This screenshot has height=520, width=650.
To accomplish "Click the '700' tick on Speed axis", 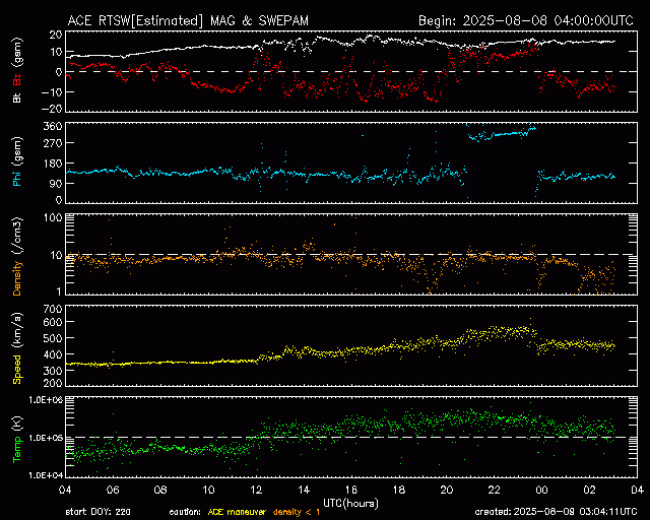I will 53,309.
